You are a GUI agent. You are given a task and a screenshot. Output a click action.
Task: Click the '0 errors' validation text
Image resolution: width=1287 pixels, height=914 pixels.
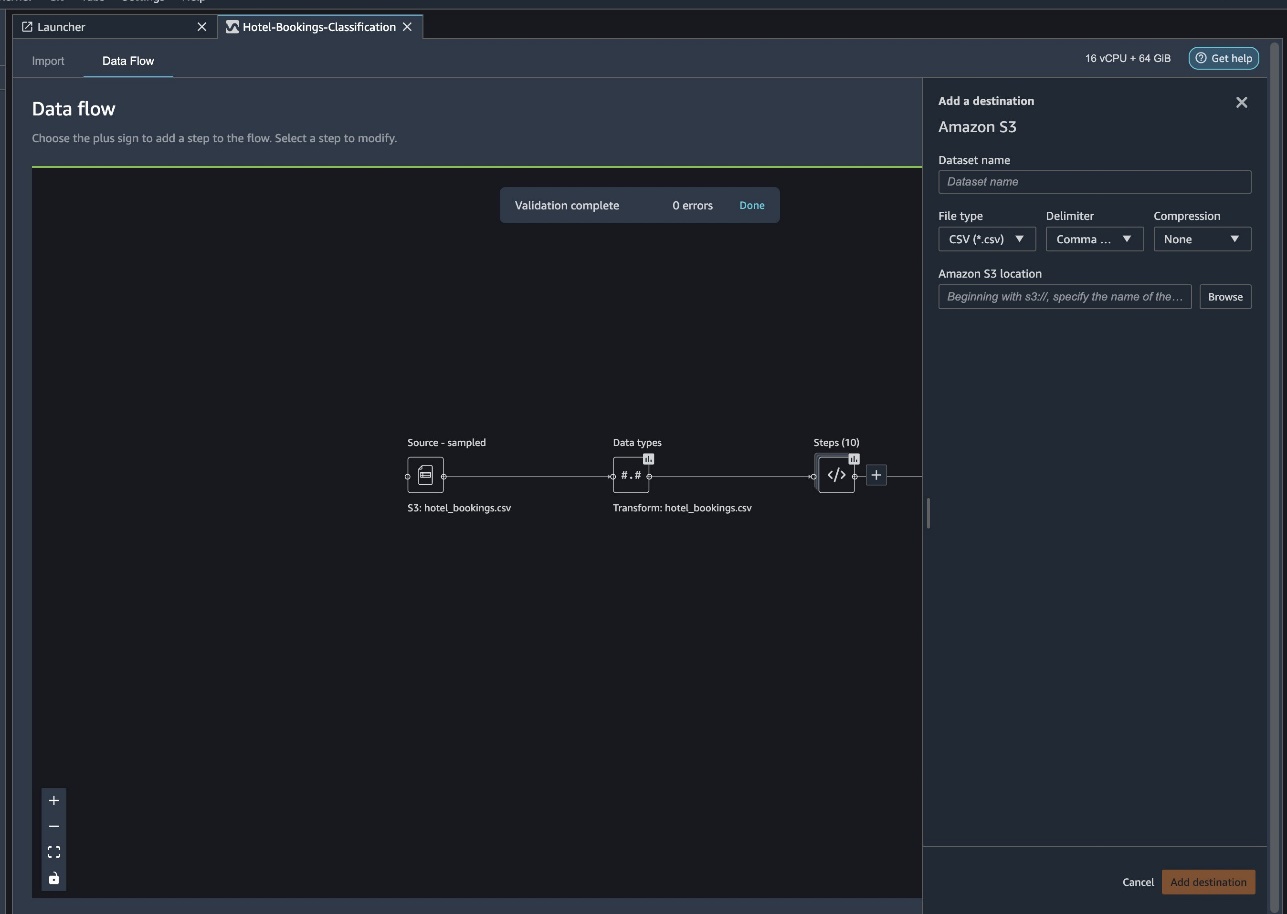pos(693,205)
